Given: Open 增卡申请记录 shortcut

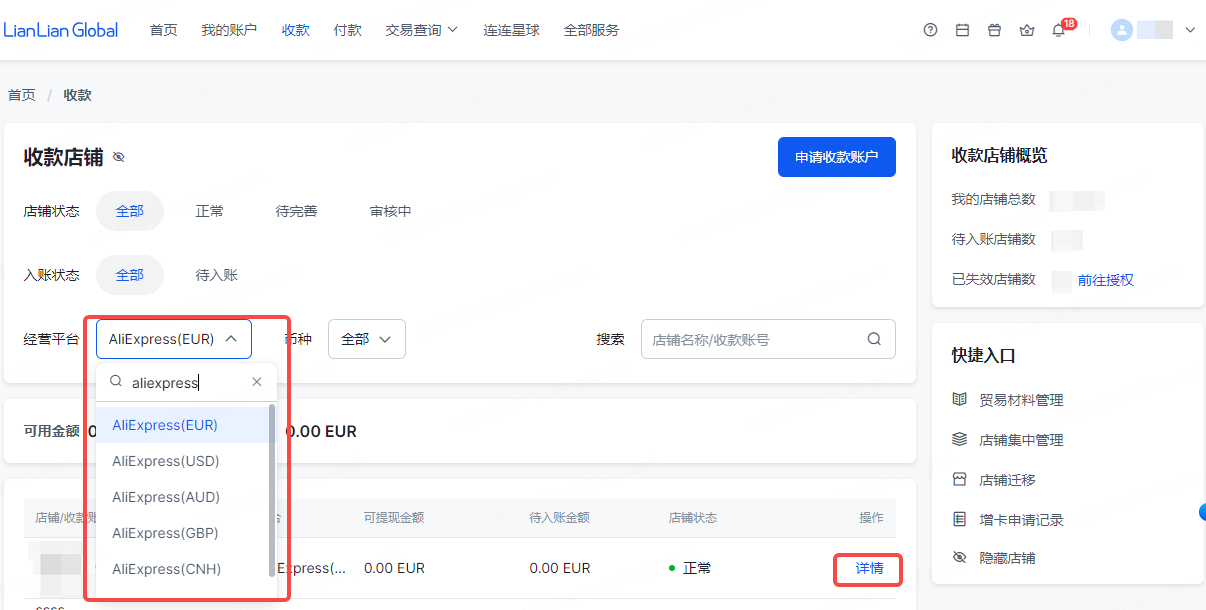Looking at the screenshot, I should tap(1021, 520).
